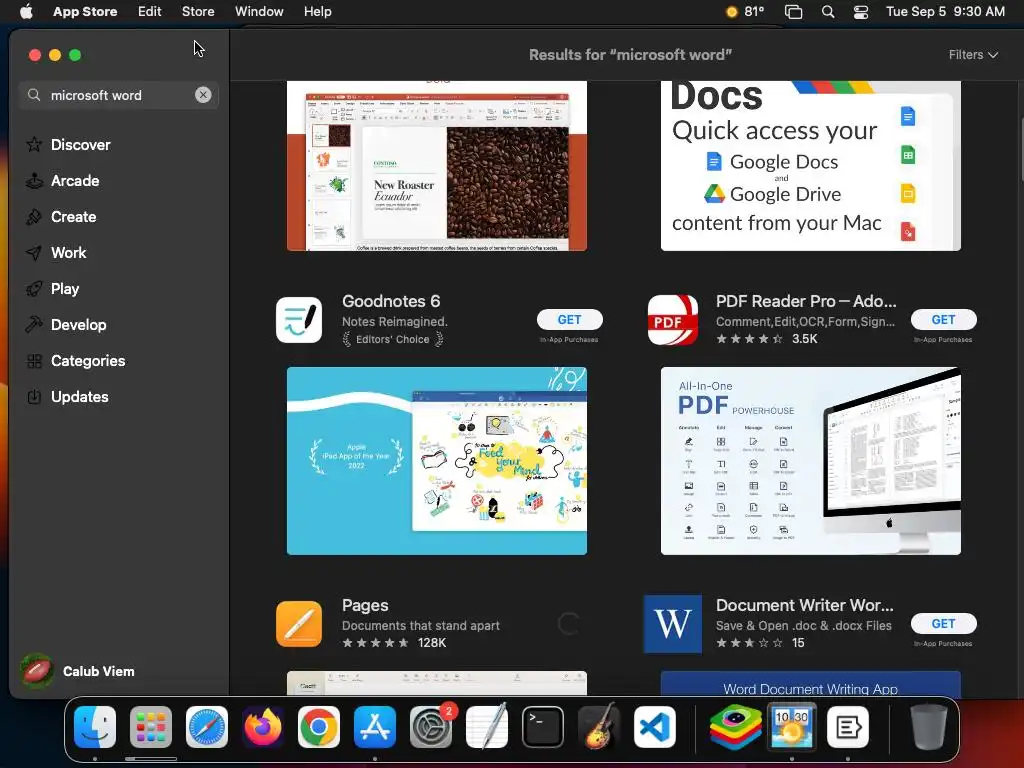
Task: Open the Store menu
Action: [x=198, y=12]
